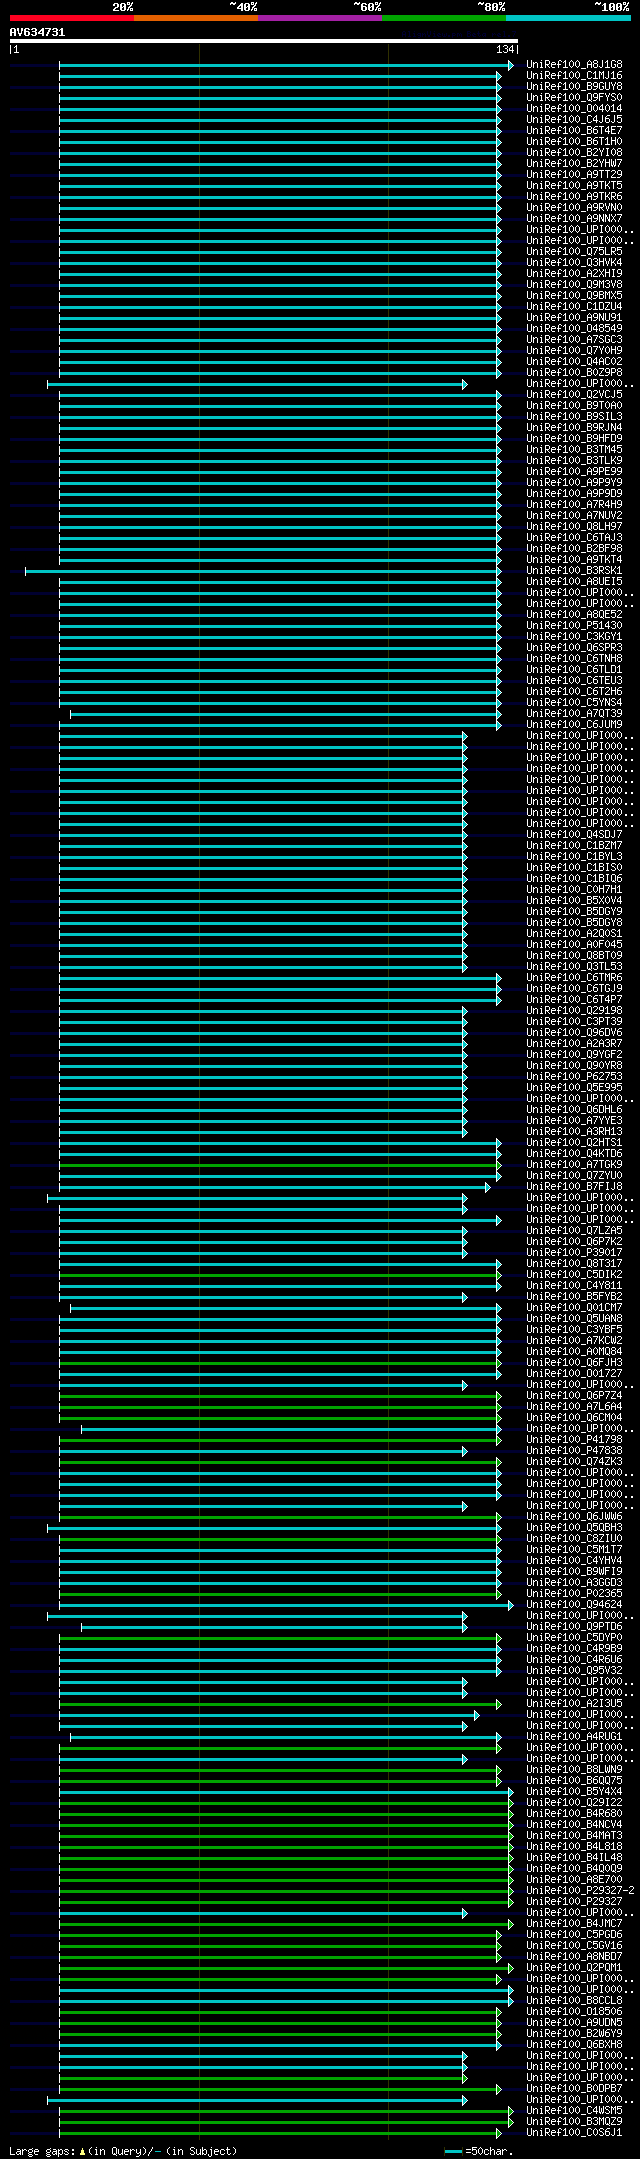The image size is (640, 2159).
Task: Open the UniRef100_B7FIJ8 hit
Action: (x=574, y=1187)
